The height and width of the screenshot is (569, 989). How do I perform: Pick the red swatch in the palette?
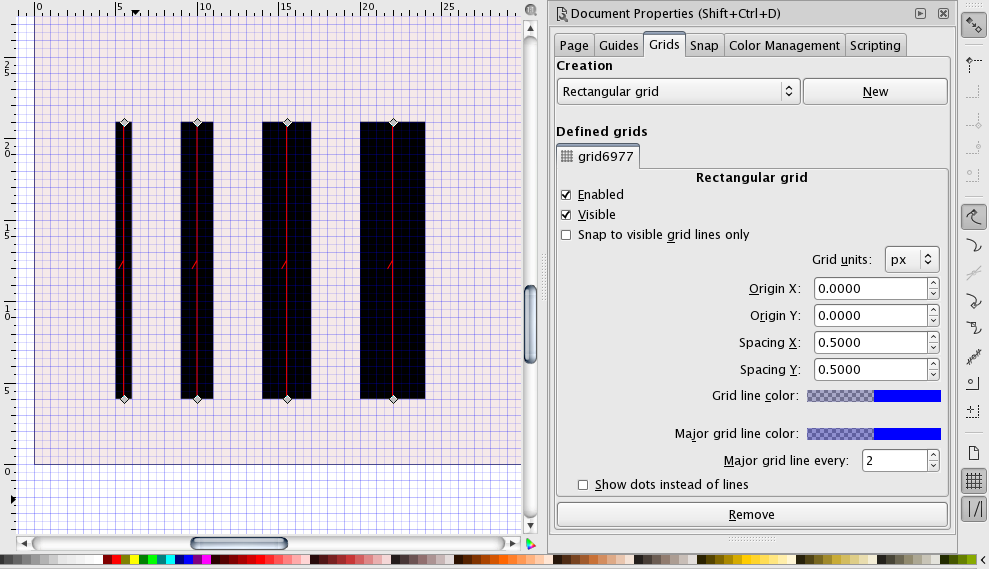coord(116,560)
